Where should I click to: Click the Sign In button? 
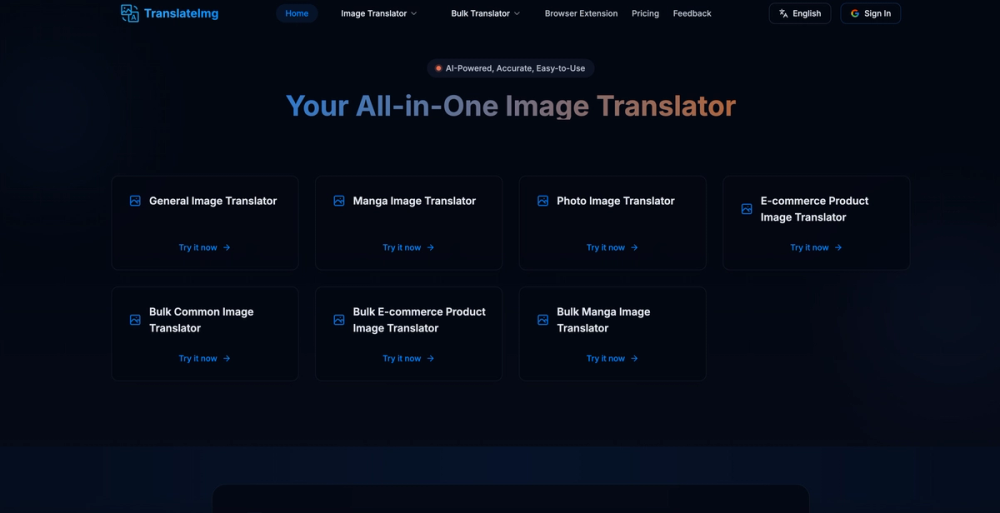click(x=871, y=13)
